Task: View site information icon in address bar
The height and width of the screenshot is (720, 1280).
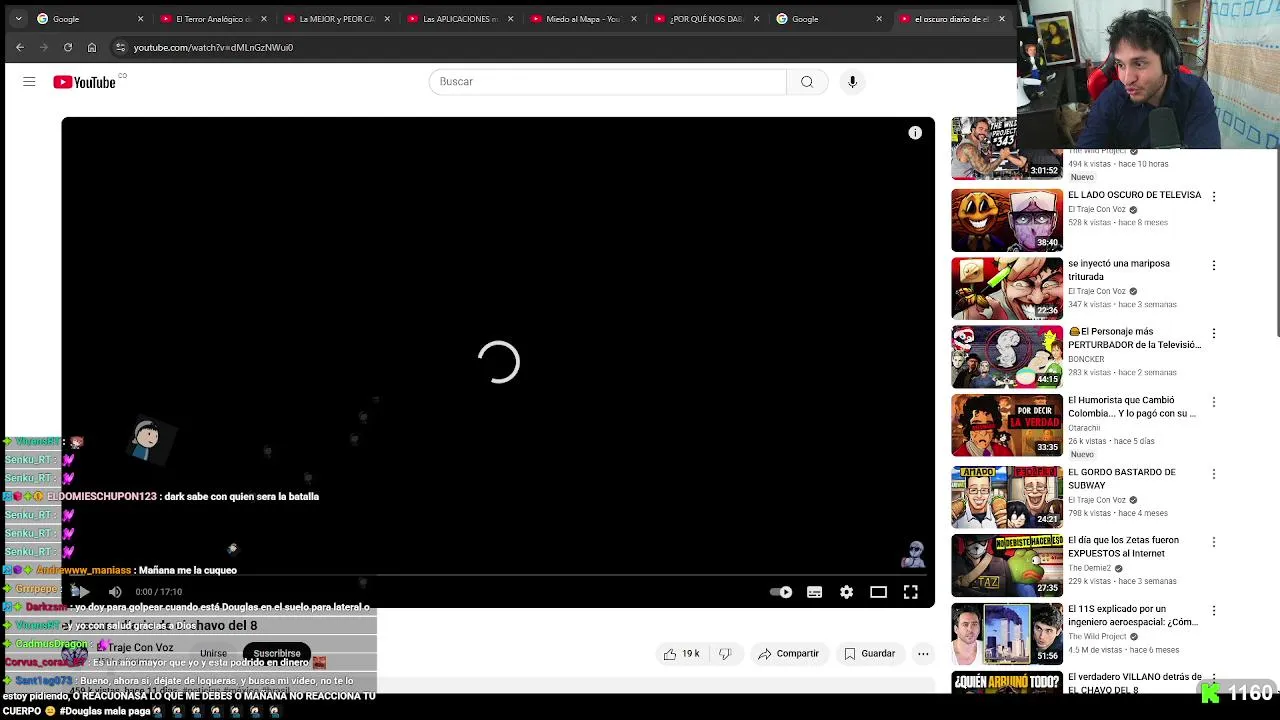Action: [120, 47]
